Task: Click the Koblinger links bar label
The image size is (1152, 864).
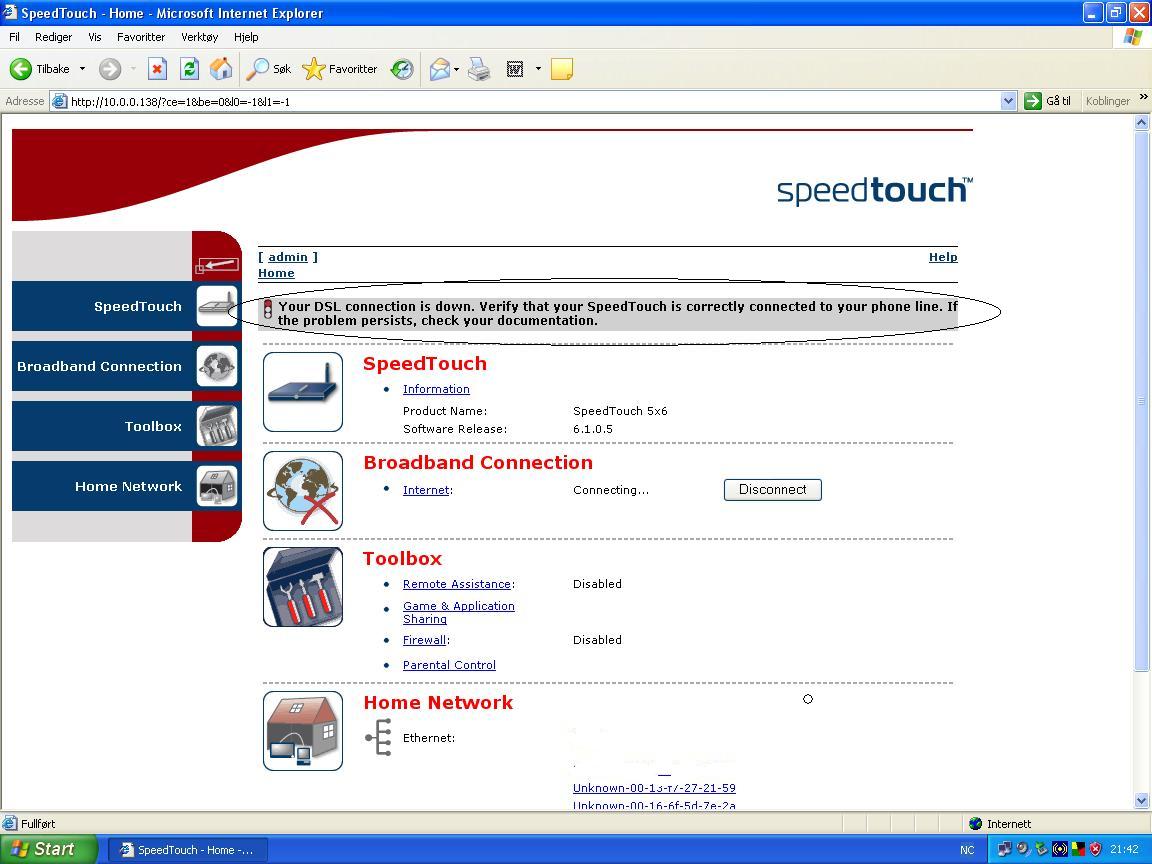Action: point(1107,101)
